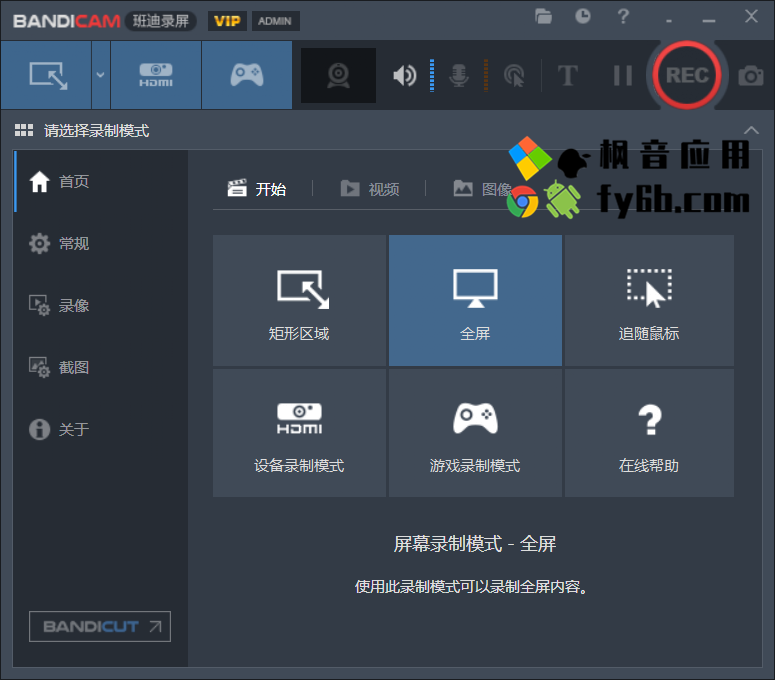Toggle the mouse click effect icon
The image size is (775, 680).
click(x=514, y=76)
